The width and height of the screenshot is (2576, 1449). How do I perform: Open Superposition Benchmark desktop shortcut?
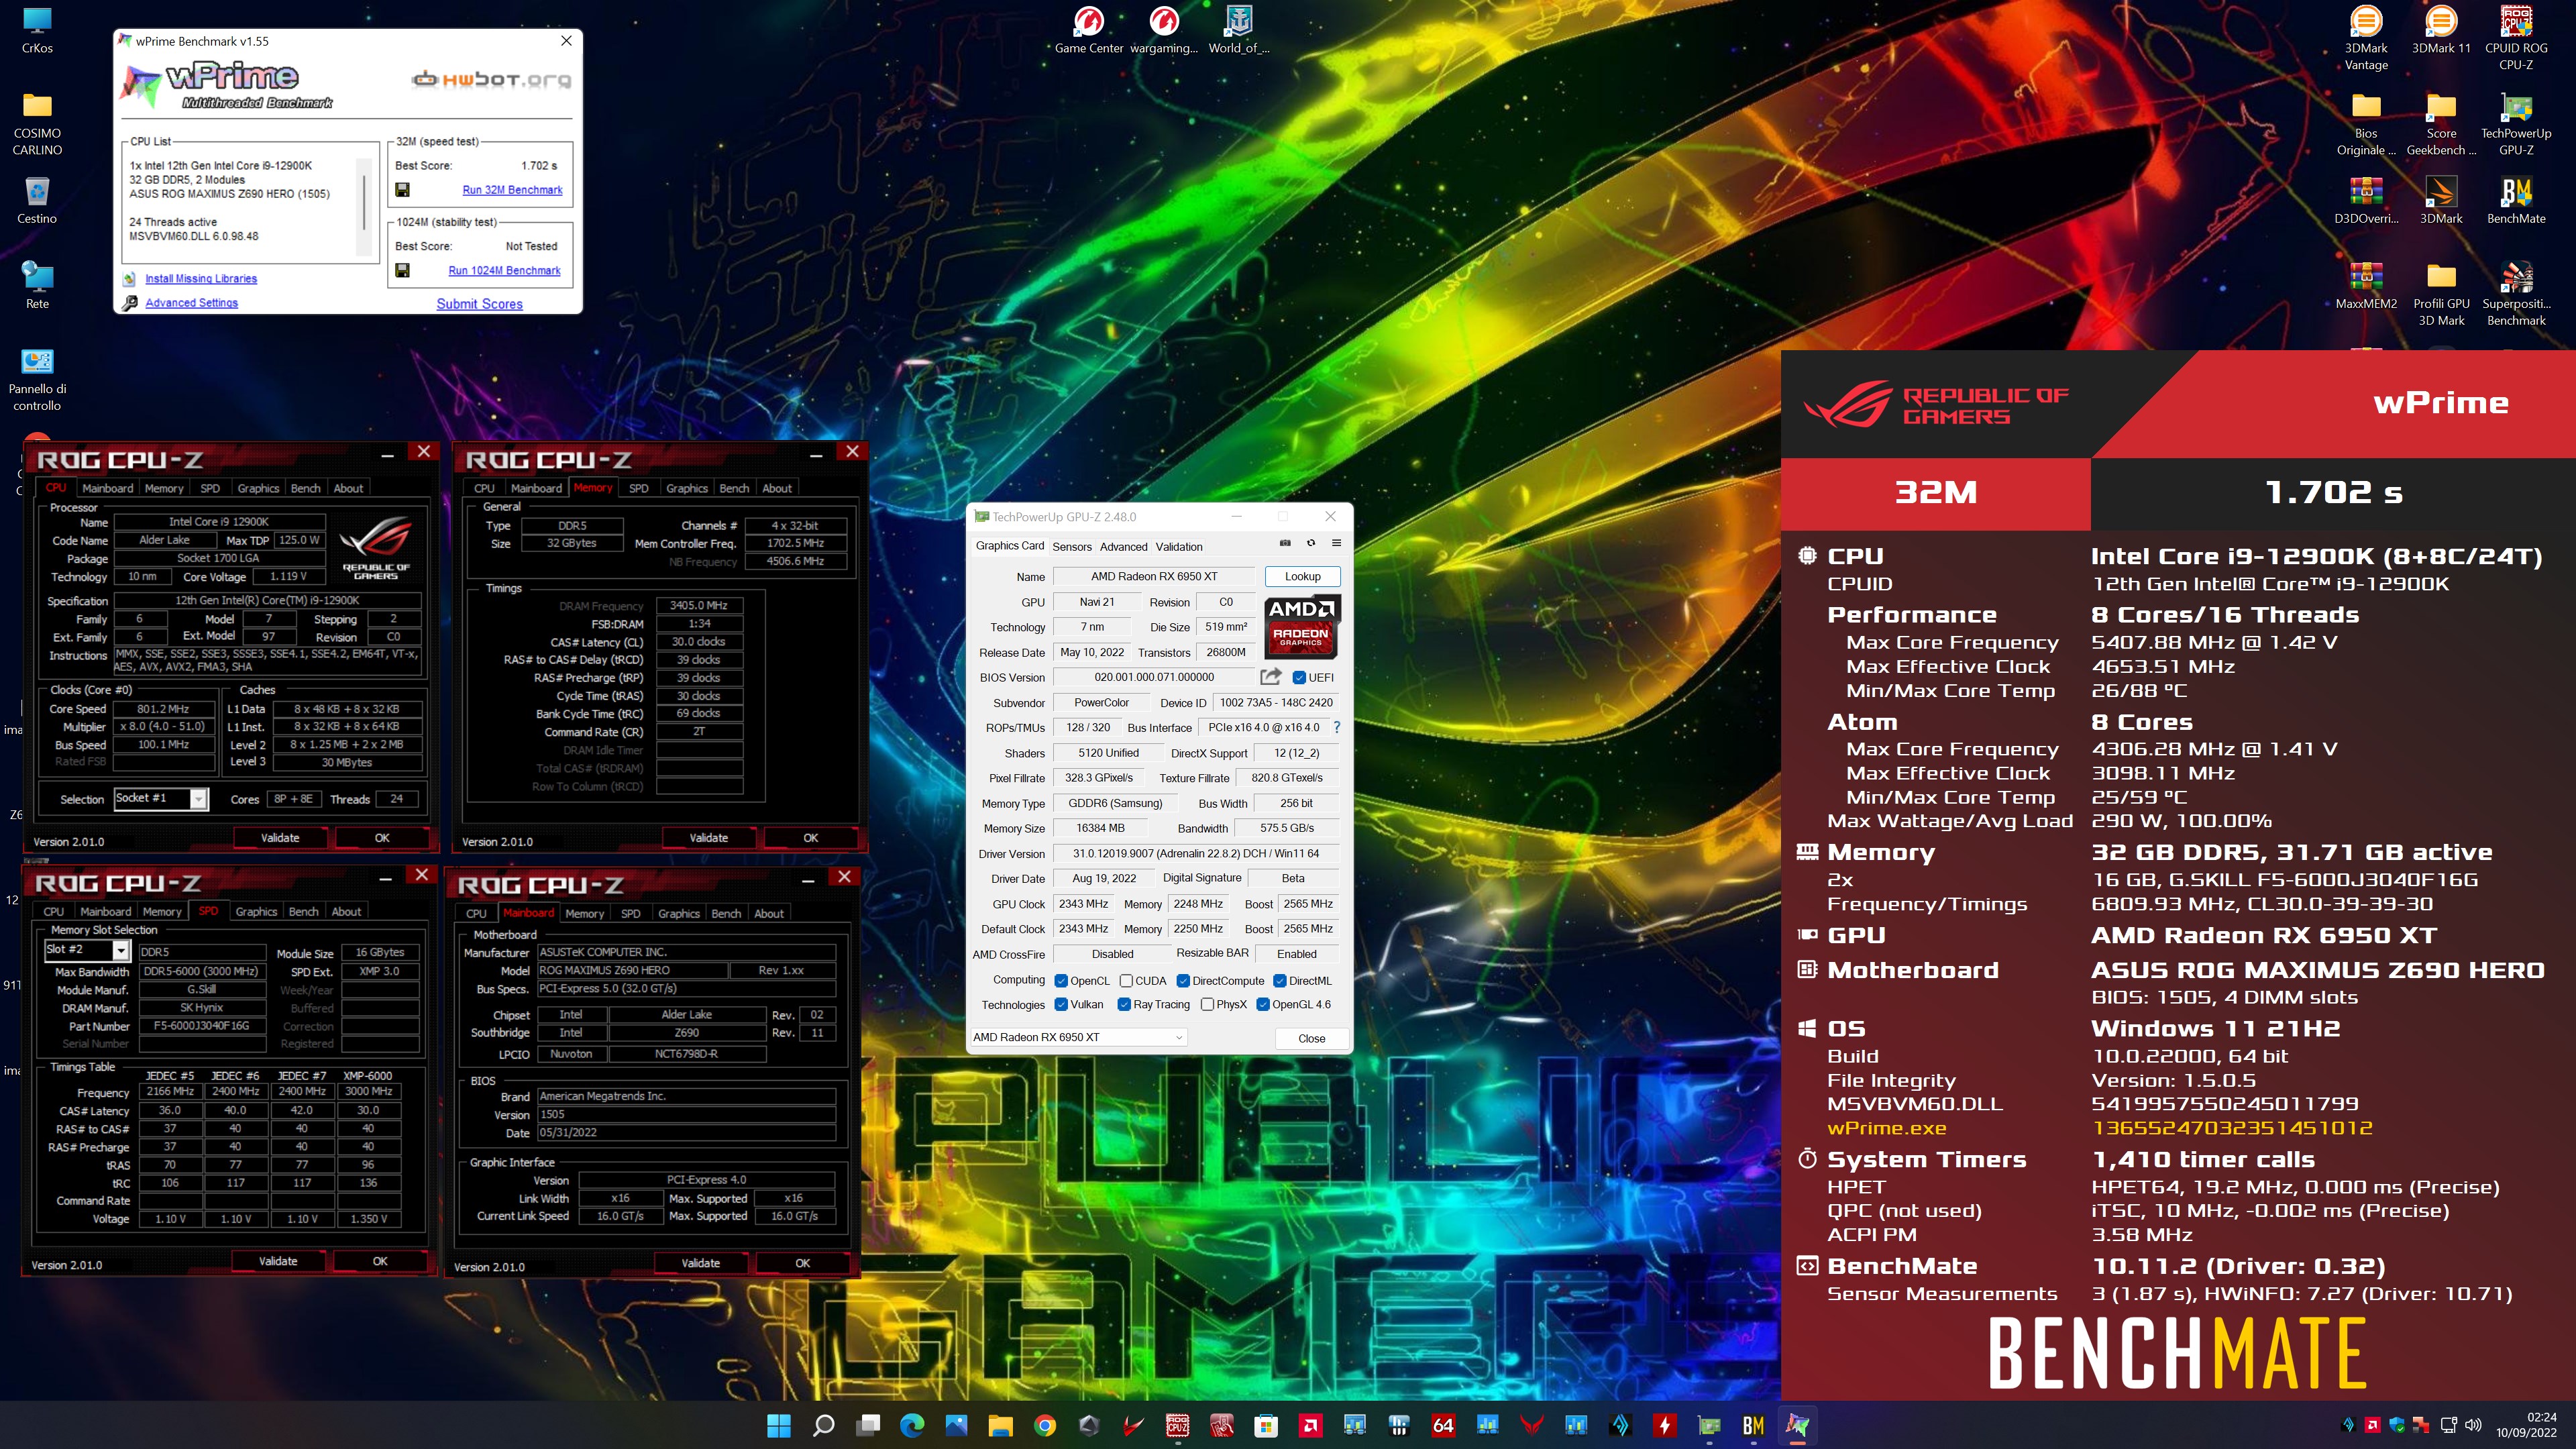[x=2516, y=294]
